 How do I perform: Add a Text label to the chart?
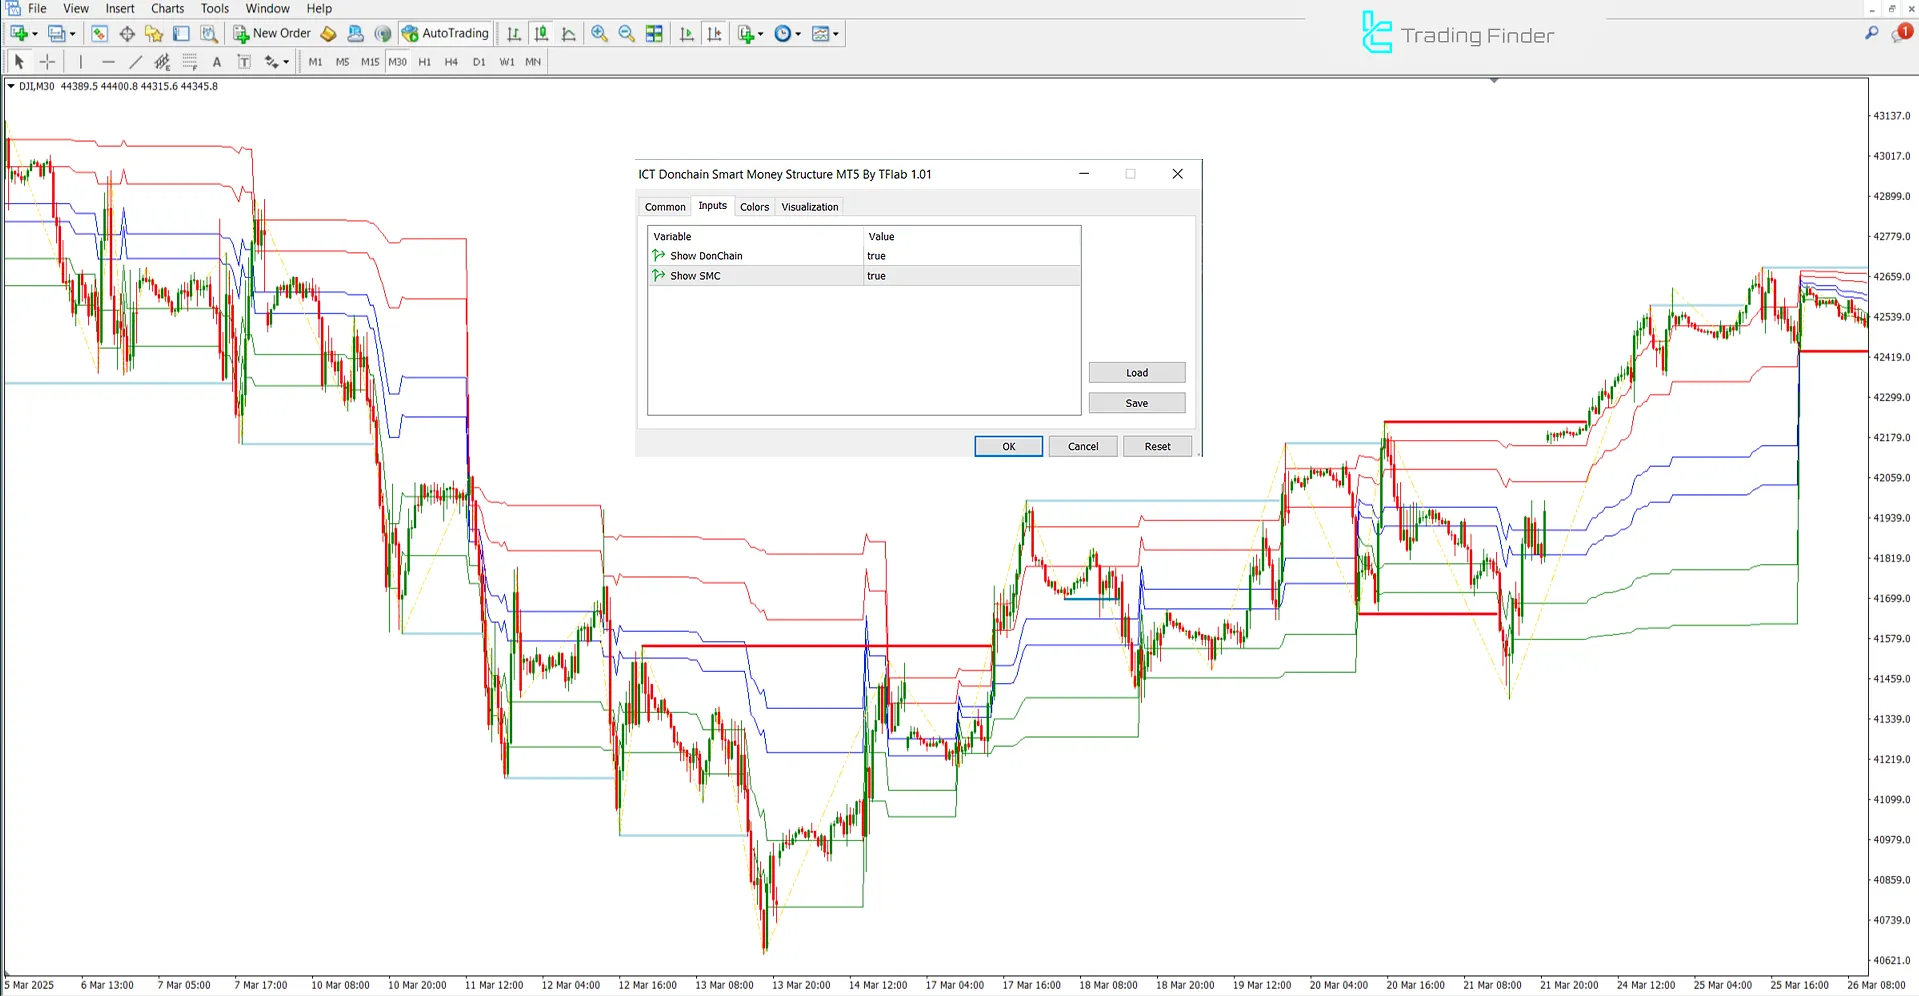click(243, 61)
